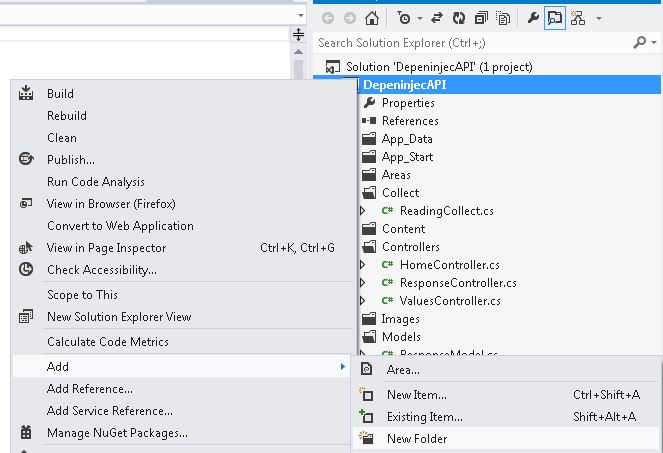Select Rebuild from the context menu

coord(67,116)
